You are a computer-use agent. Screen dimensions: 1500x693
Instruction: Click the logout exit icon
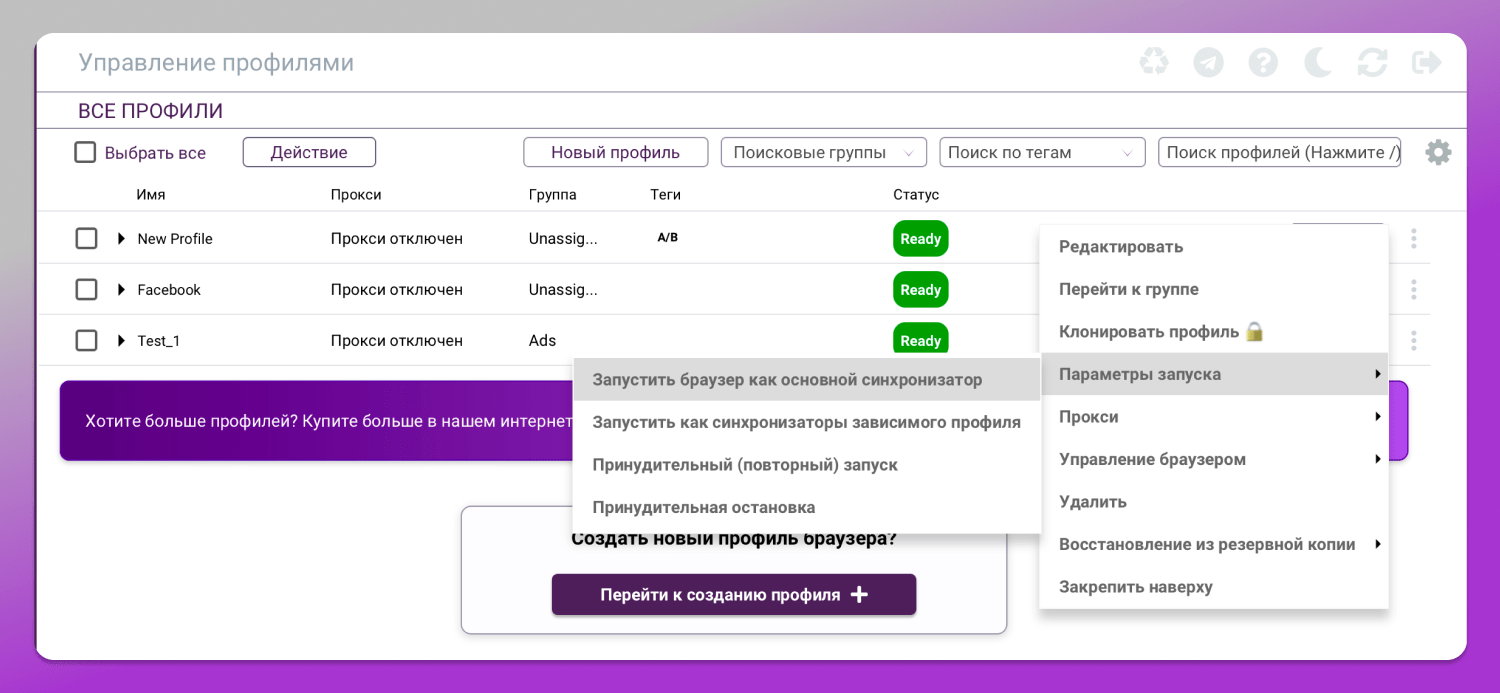pos(1427,63)
